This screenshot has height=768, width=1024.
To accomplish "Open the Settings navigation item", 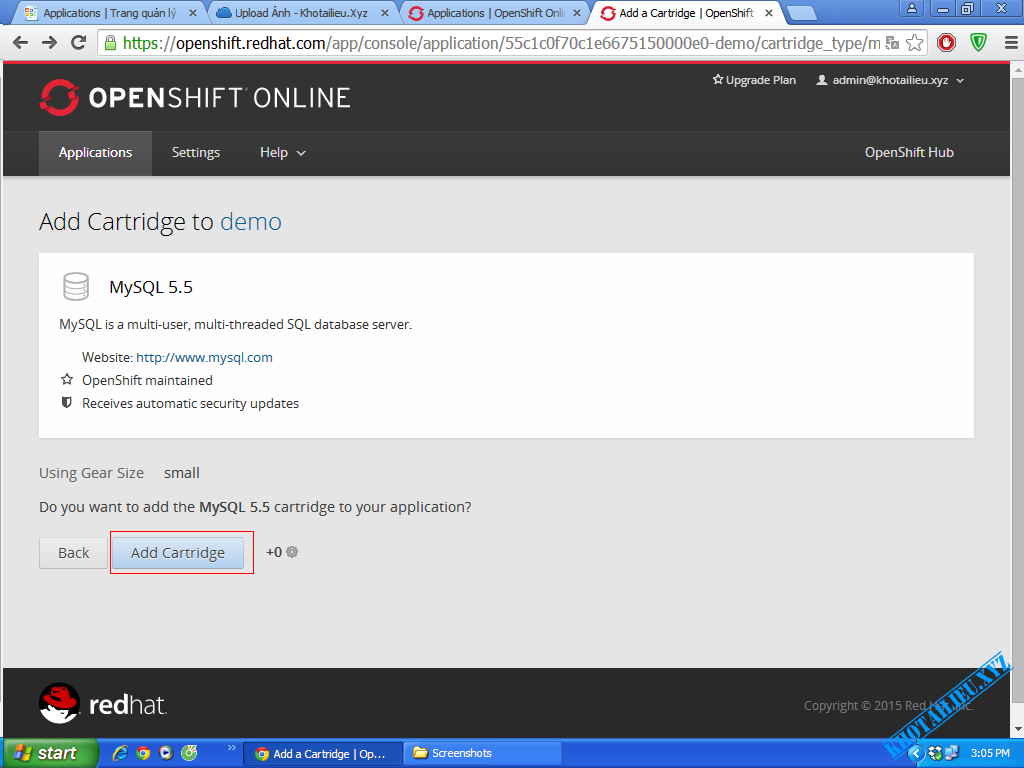I will (195, 153).
